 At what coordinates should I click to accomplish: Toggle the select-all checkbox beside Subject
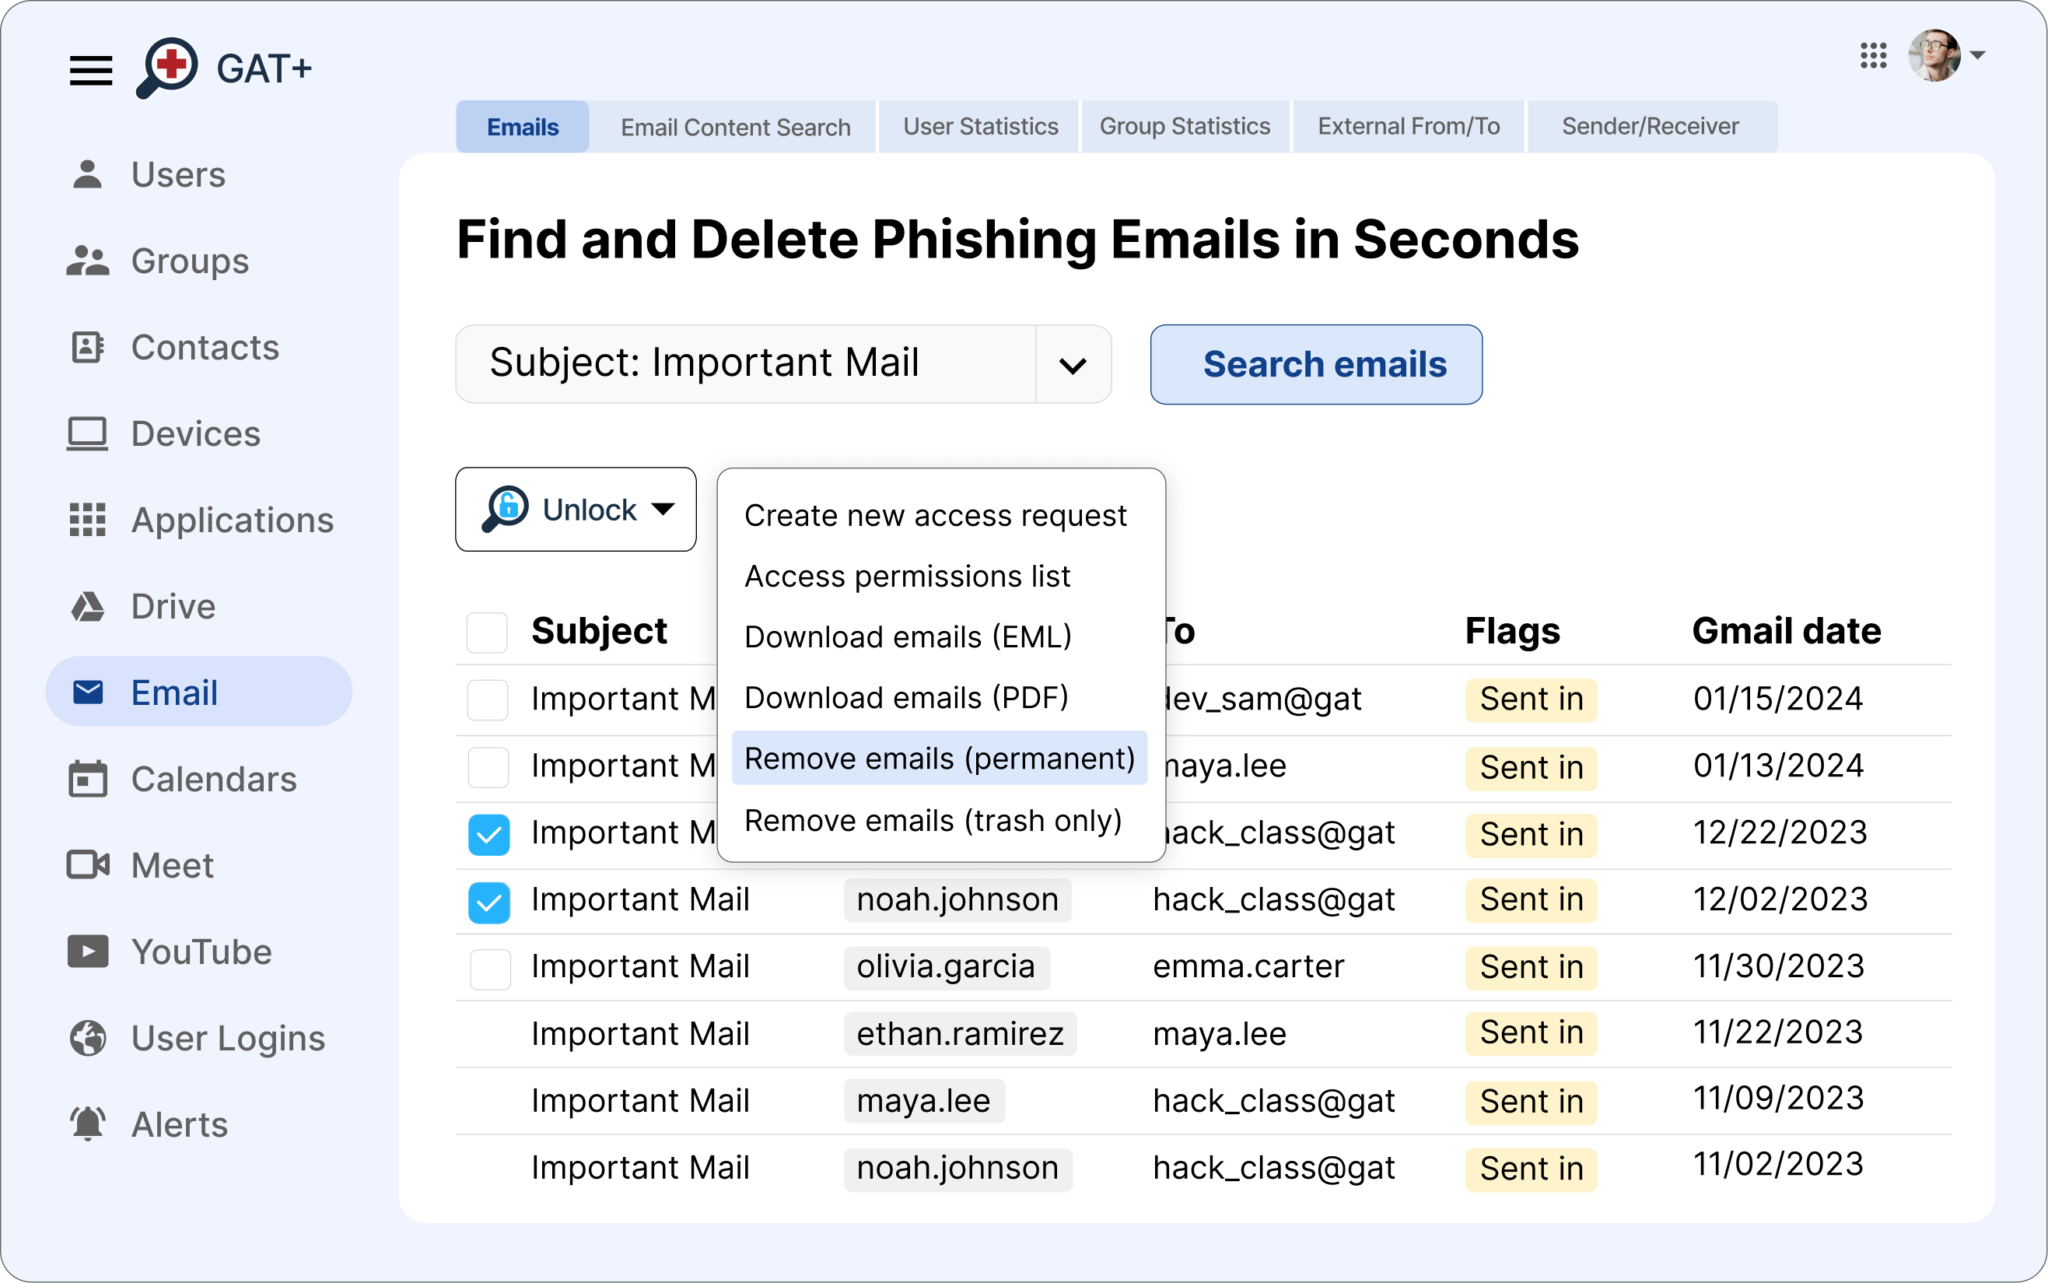pos(488,632)
